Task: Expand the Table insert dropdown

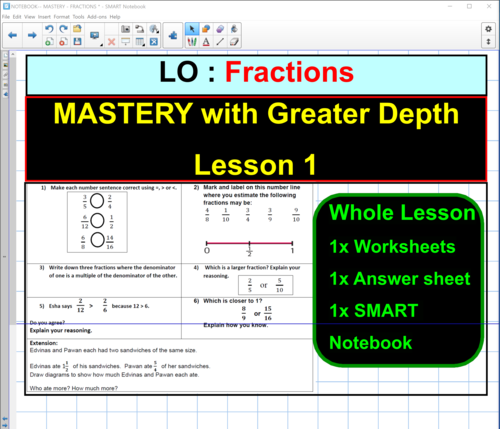Action: point(140,42)
